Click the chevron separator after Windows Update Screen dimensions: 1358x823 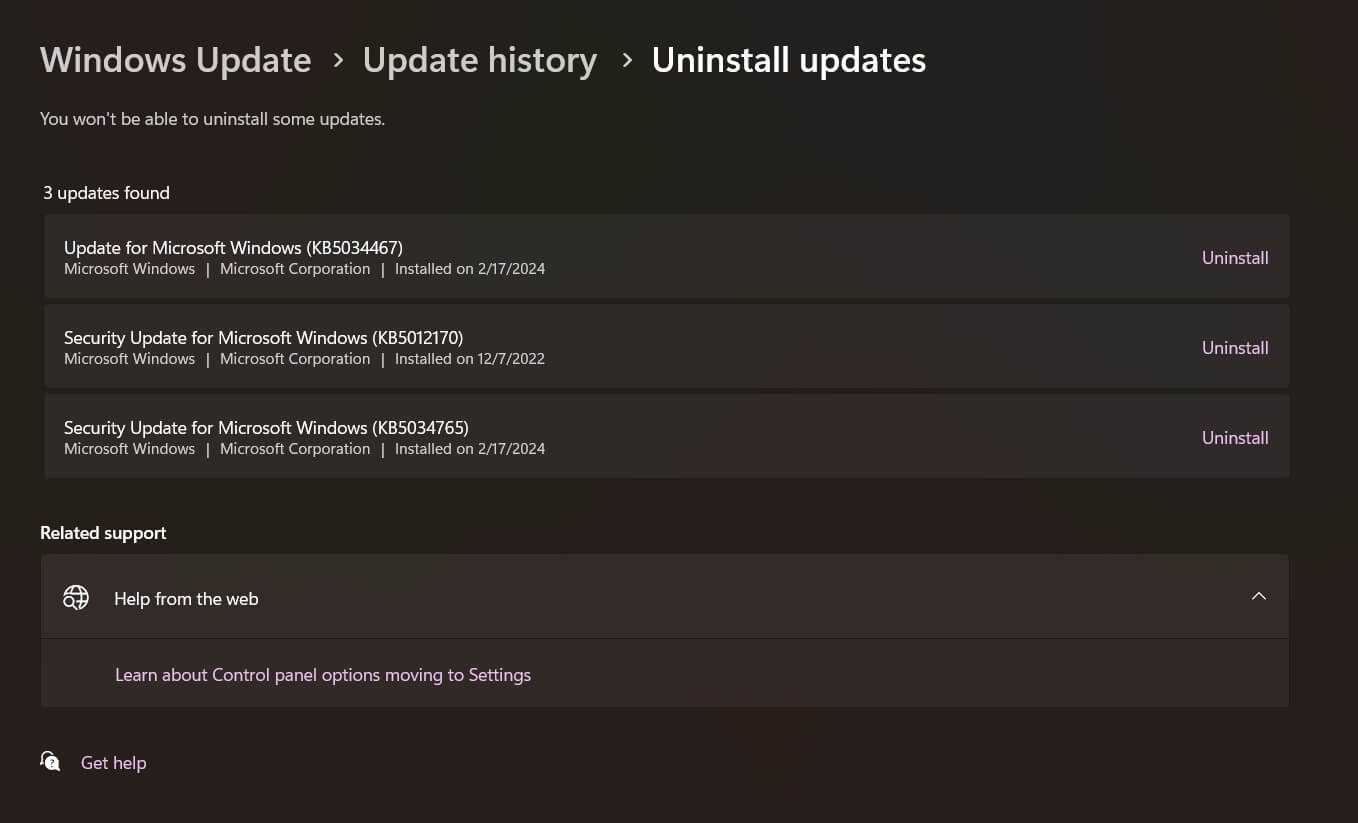338,60
